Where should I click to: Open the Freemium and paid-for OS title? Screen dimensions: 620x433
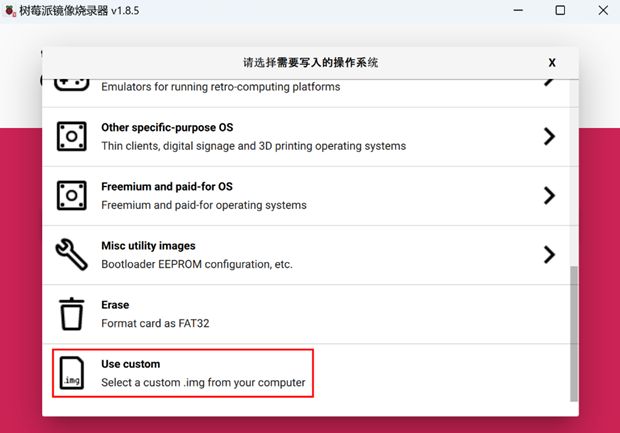coord(167,187)
